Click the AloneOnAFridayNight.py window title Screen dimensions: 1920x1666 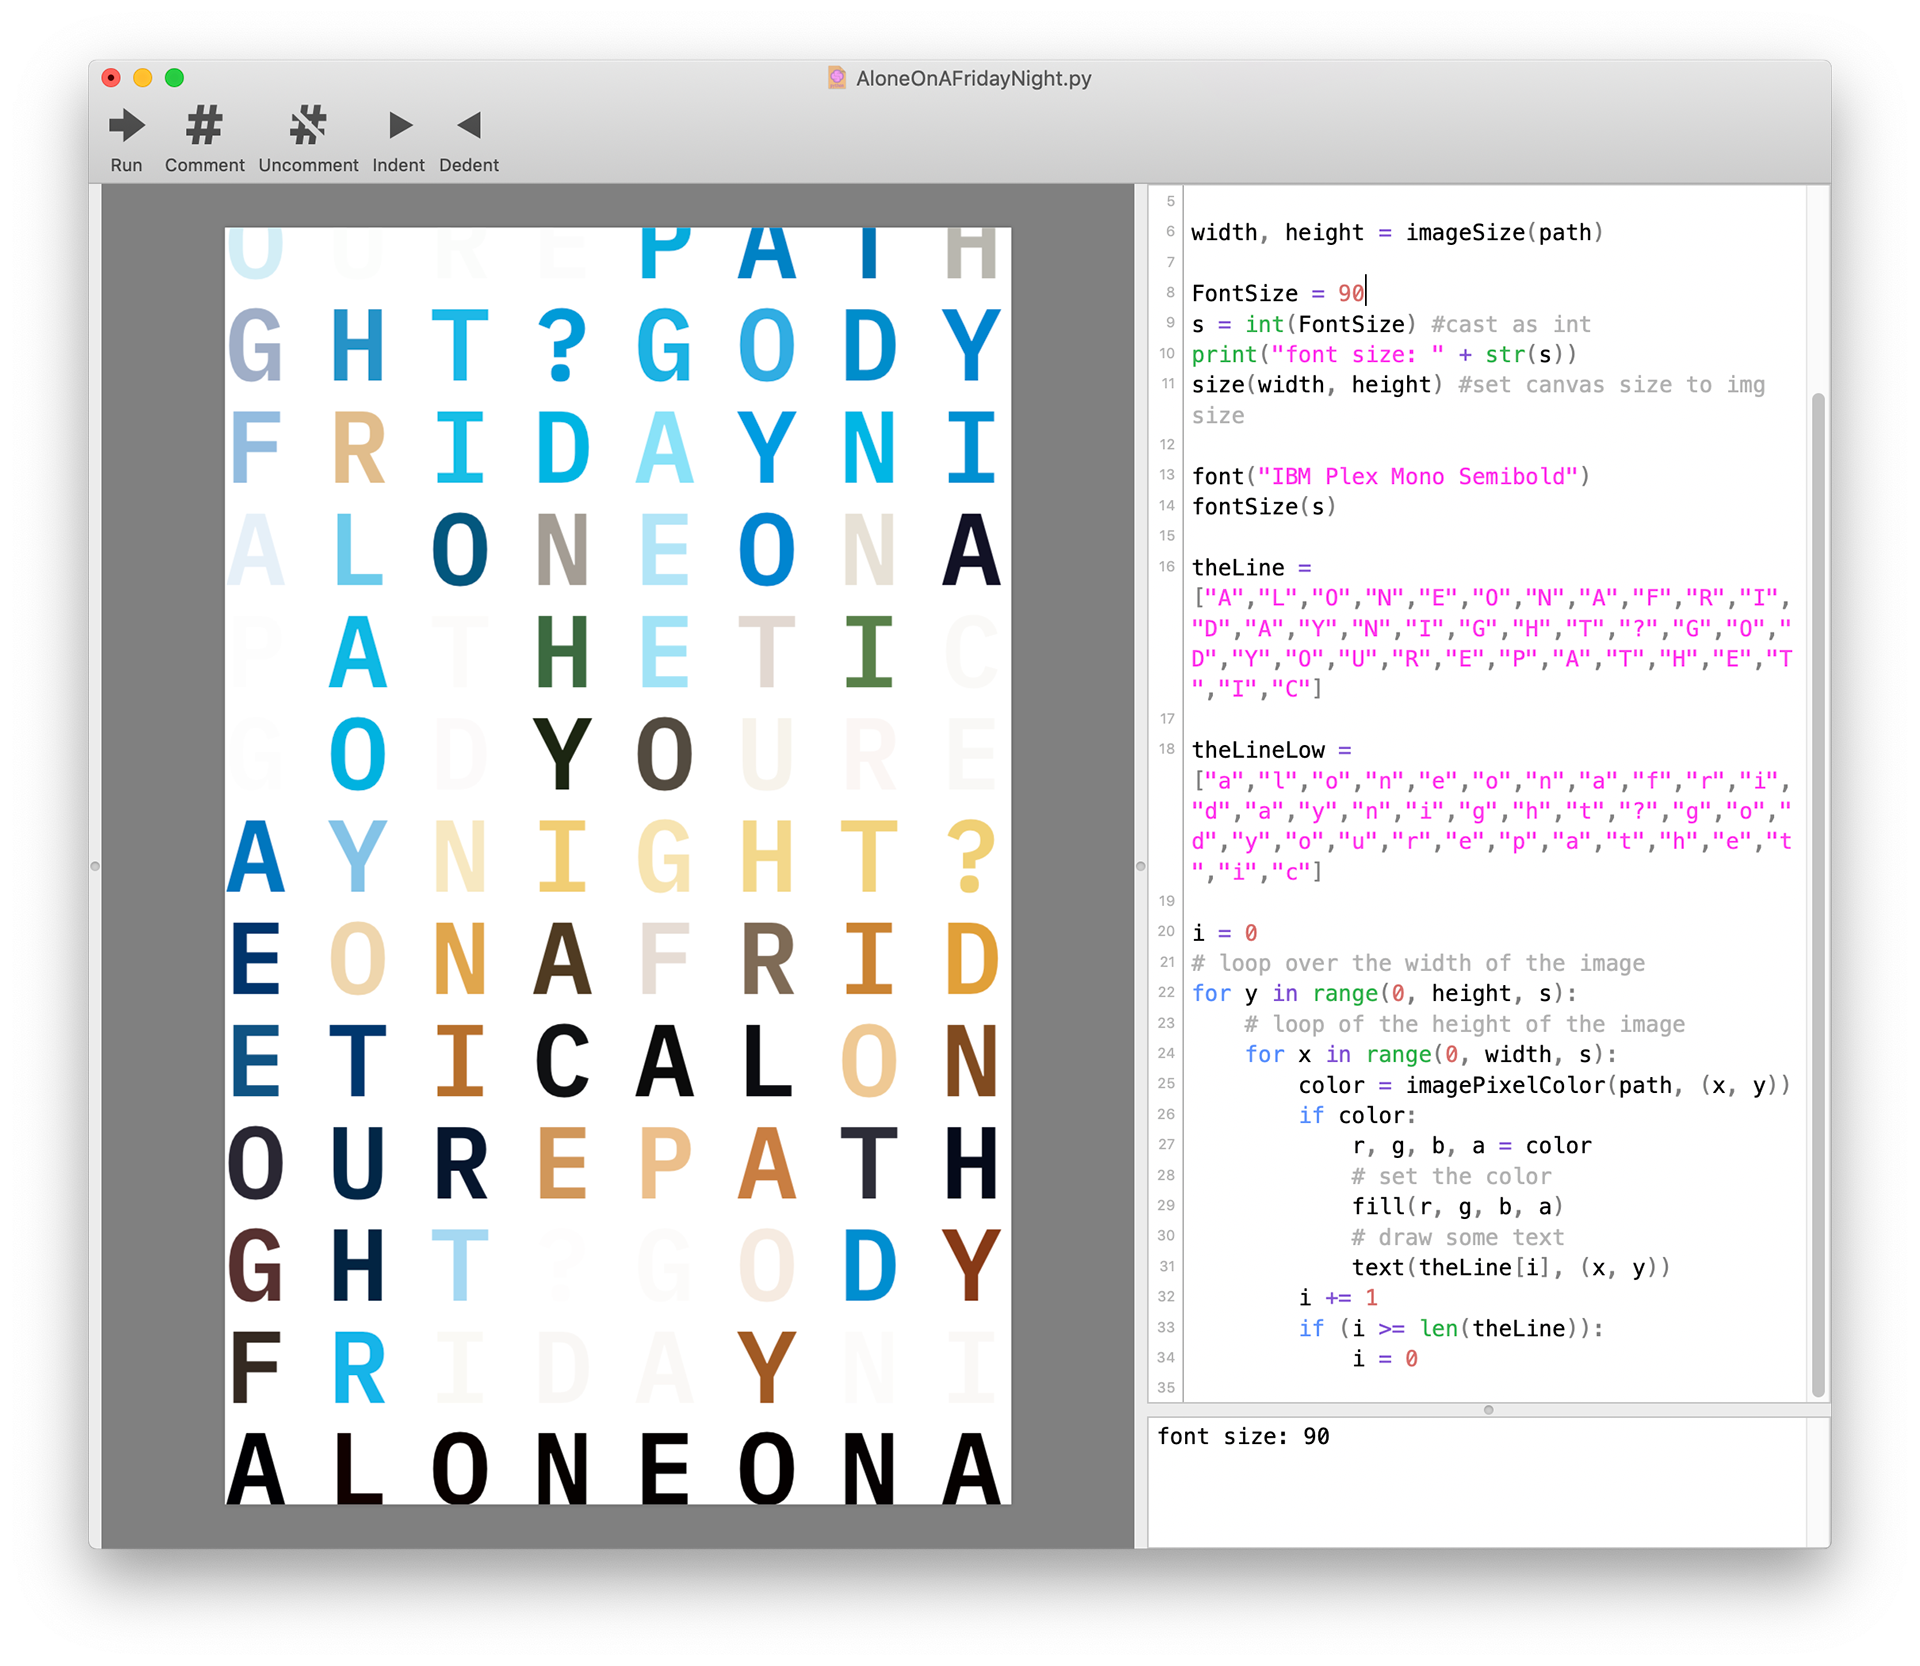(x=973, y=78)
